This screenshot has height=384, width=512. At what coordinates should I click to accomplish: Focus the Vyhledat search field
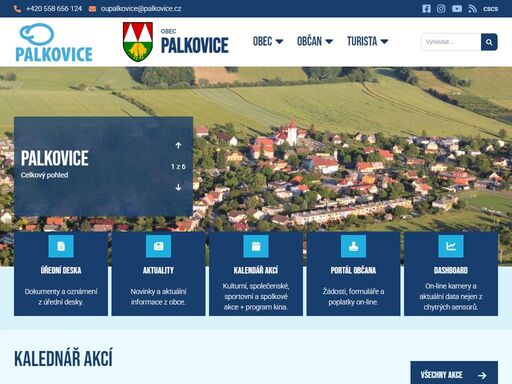(451, 42)
